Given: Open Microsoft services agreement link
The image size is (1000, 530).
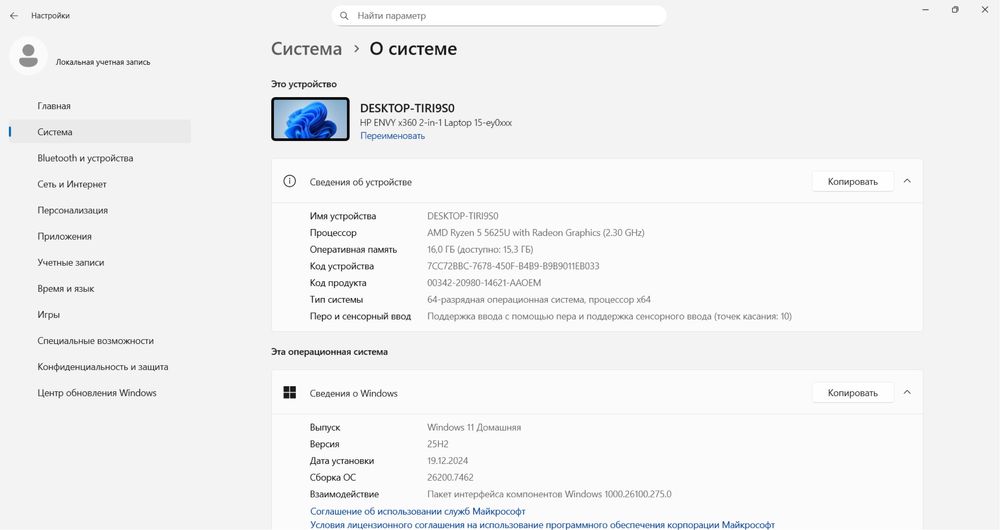Looking at the screenshot, I should pyautogui.click(x=418, y=512).
